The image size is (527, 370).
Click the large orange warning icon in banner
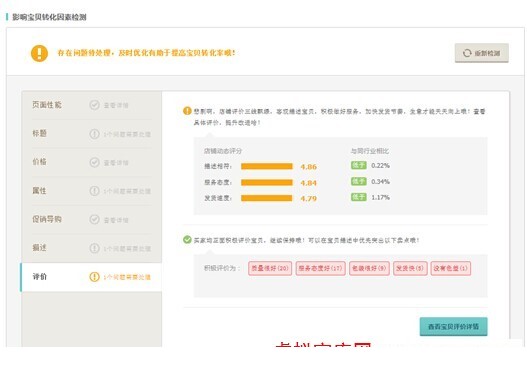click(x=39, y=53)
